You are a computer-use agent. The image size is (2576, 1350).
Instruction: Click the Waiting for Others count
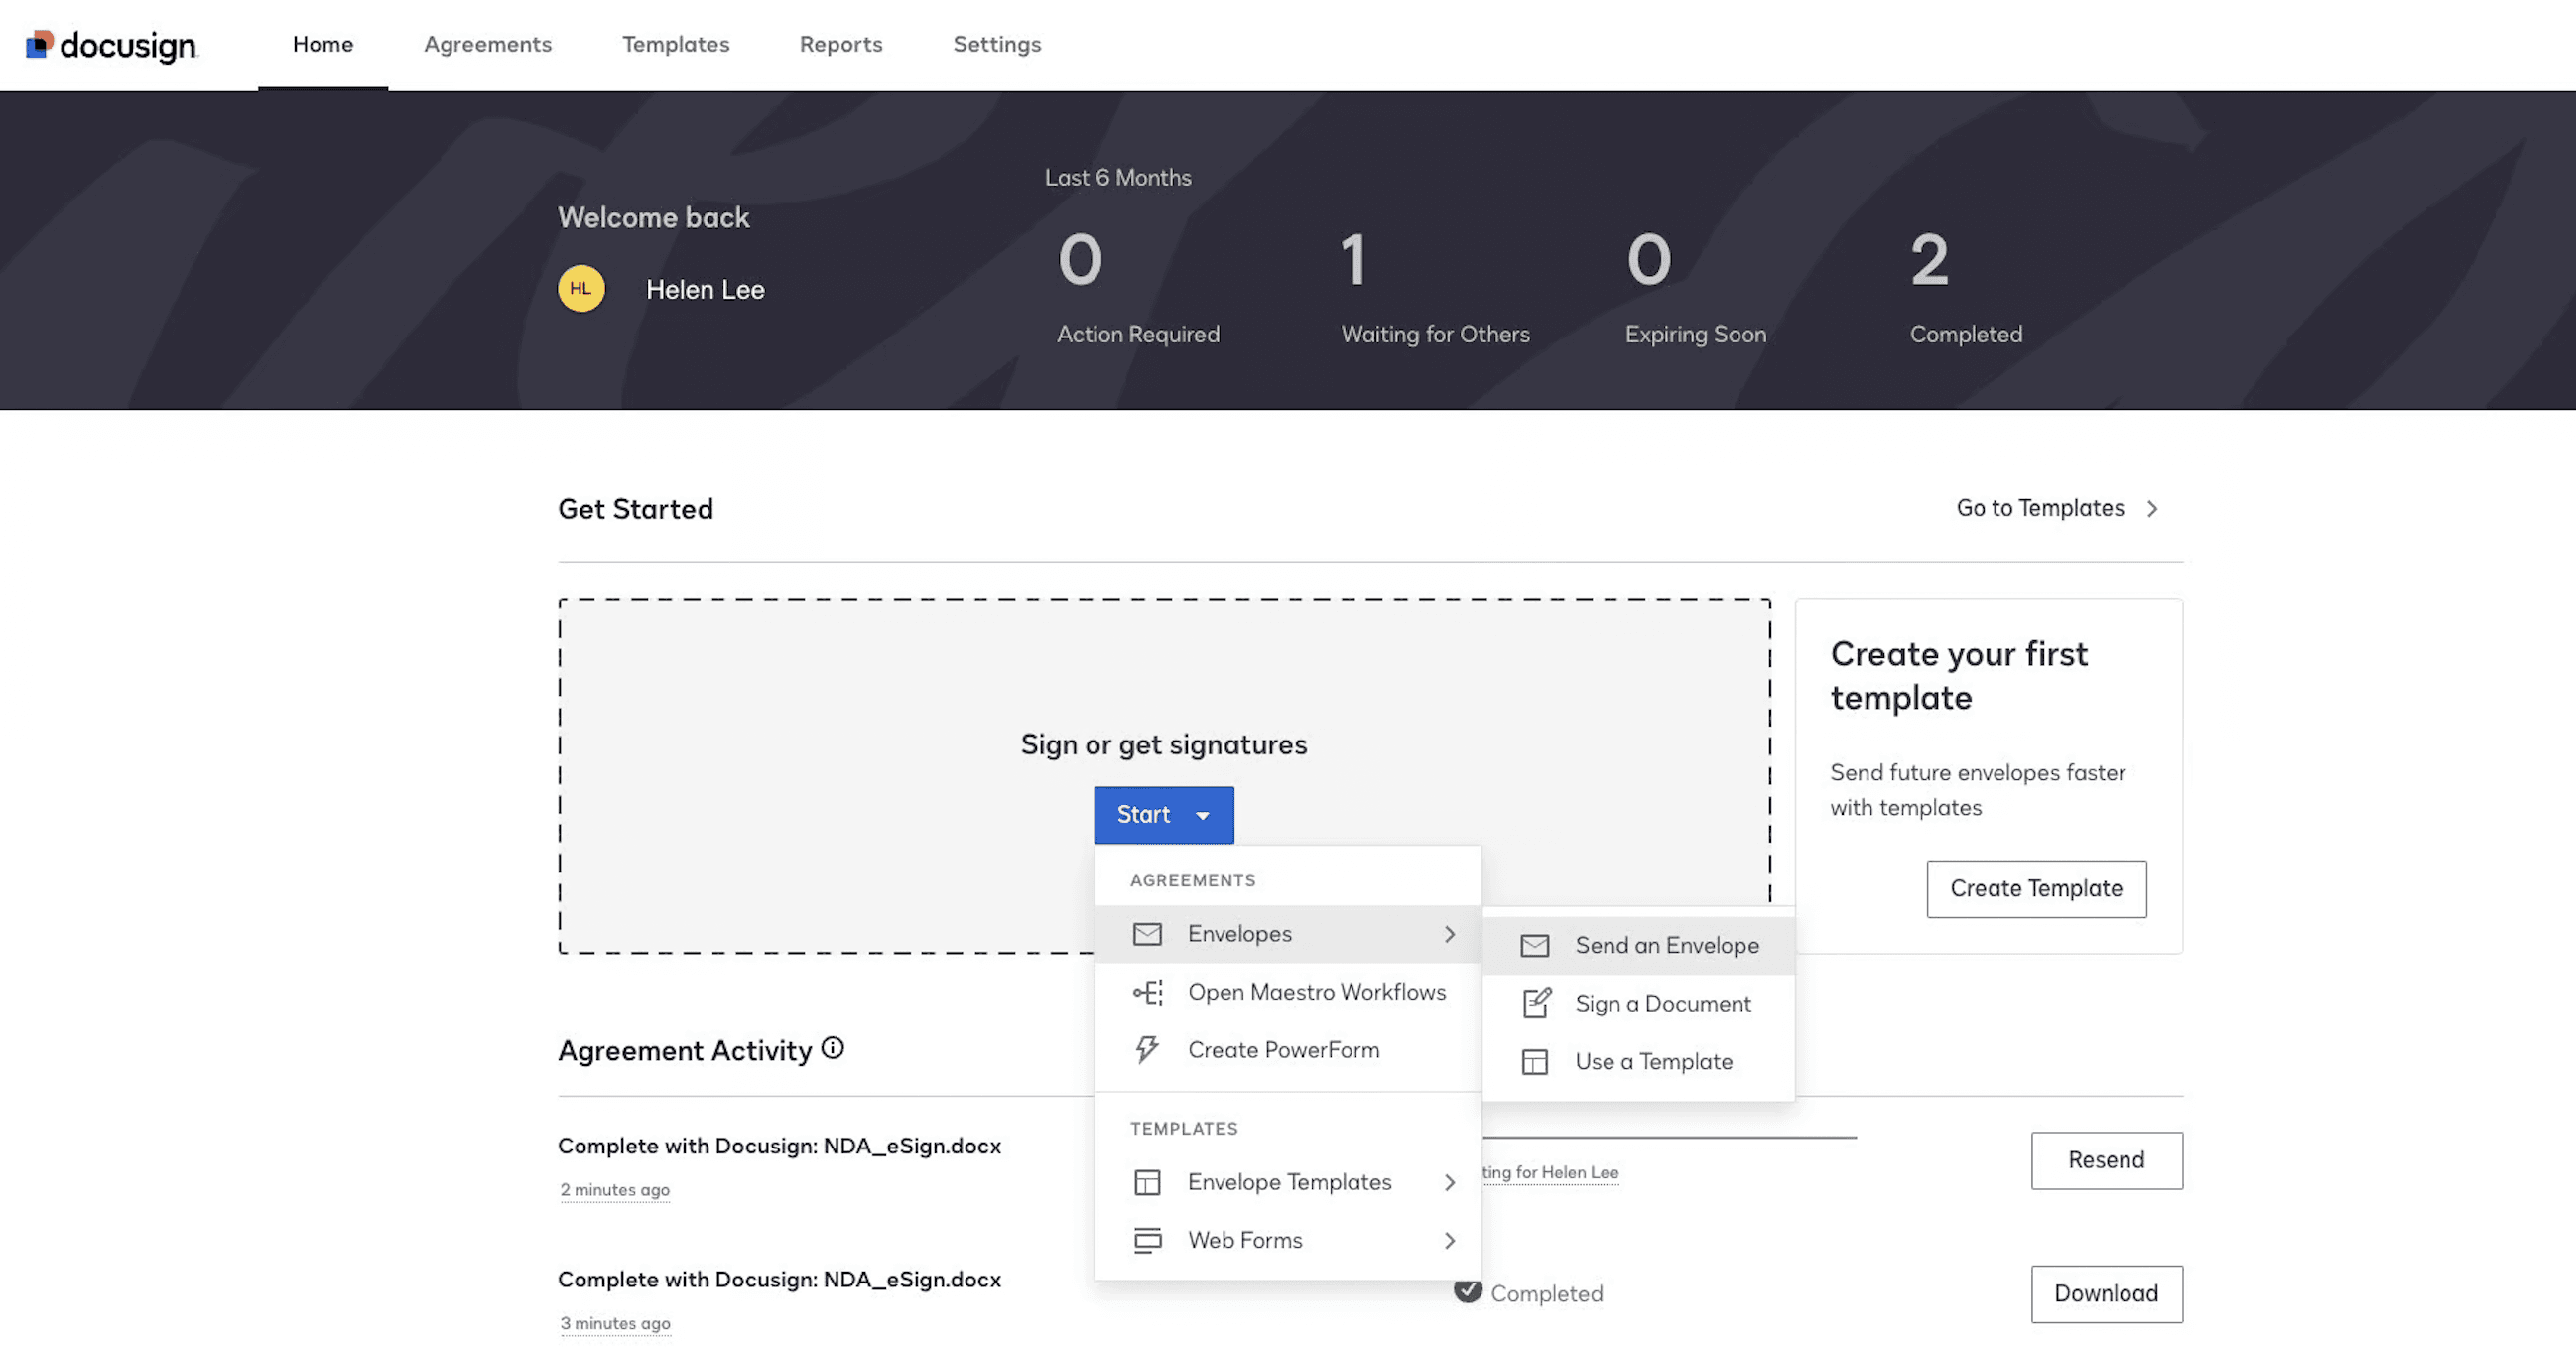pyautogui.click(x=1353, y=260)
